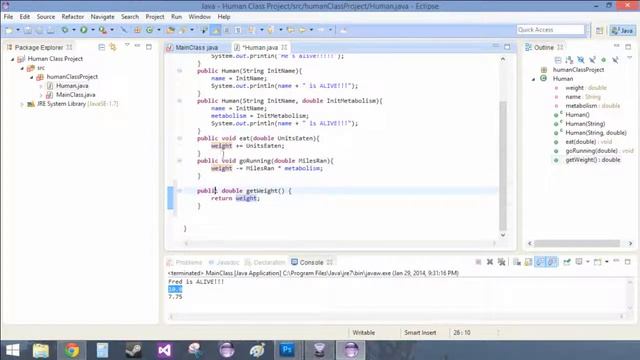Open Outline view menu triangle
640x360 pixels.
[x=629, y=59]
